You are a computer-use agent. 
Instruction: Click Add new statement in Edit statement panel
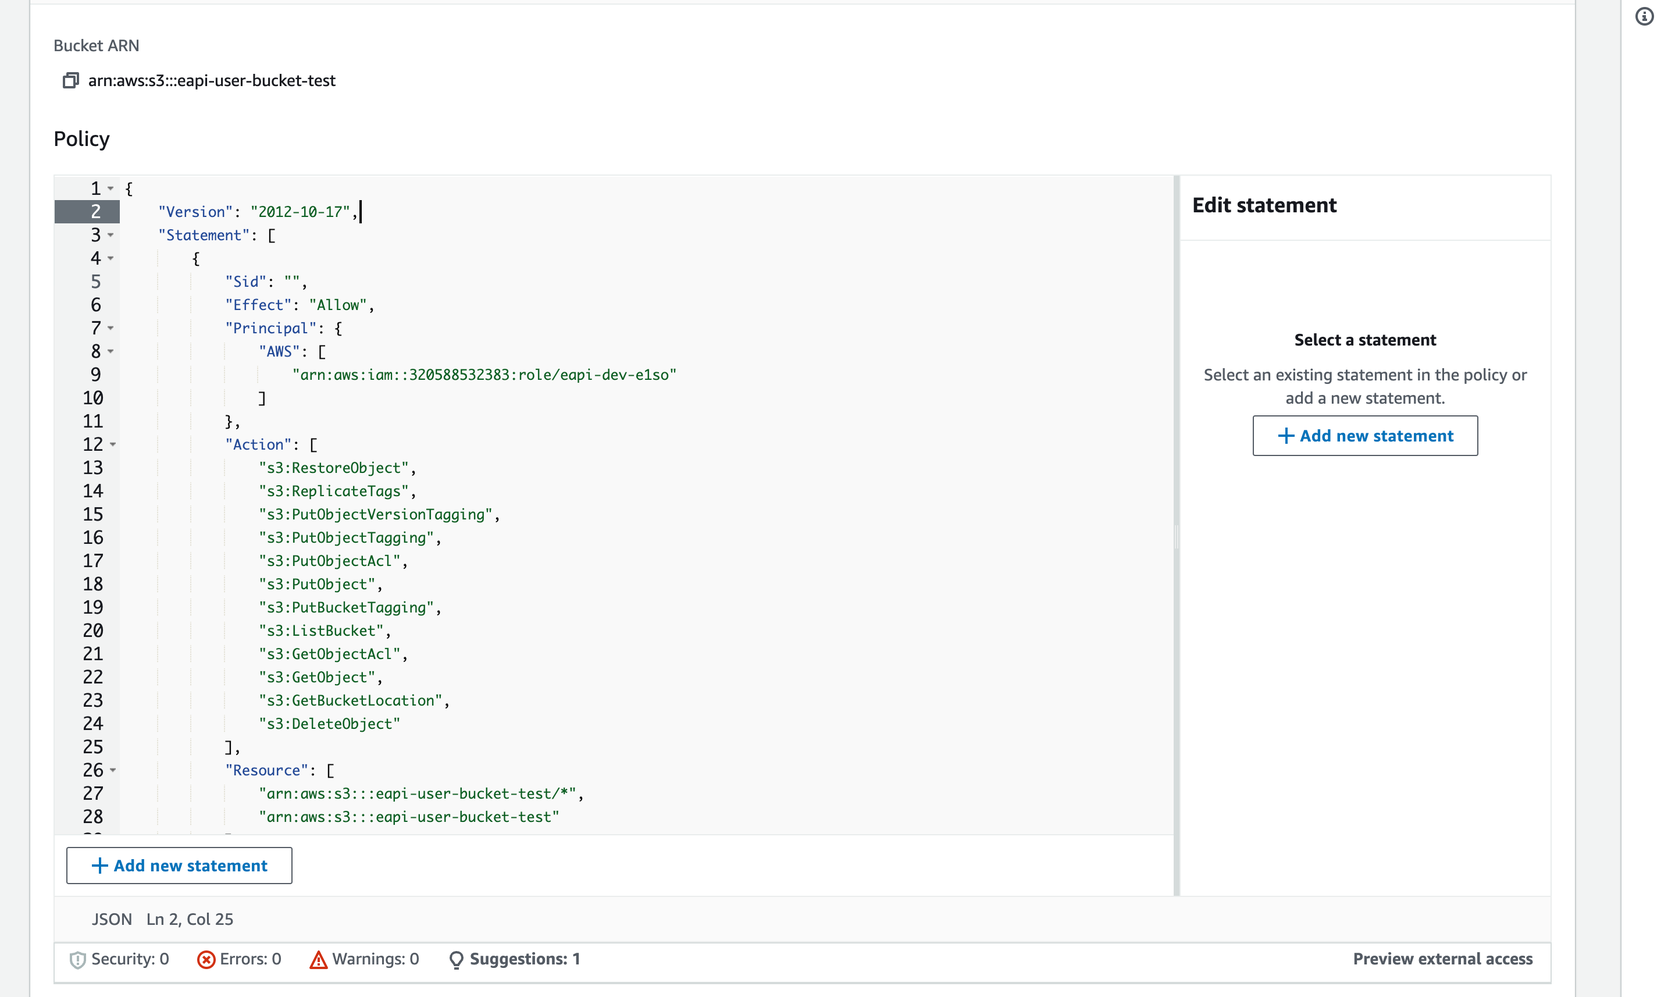[x=1365, y=436]
